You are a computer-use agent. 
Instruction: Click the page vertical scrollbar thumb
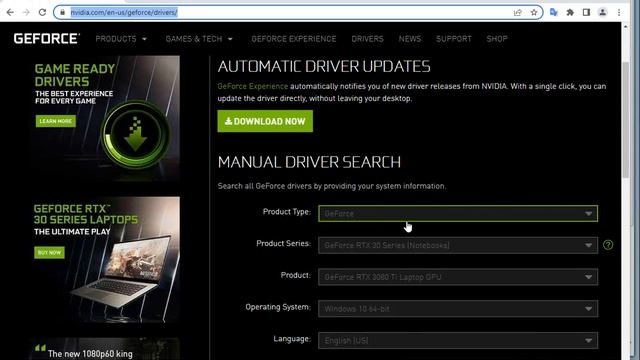[626, 120]
